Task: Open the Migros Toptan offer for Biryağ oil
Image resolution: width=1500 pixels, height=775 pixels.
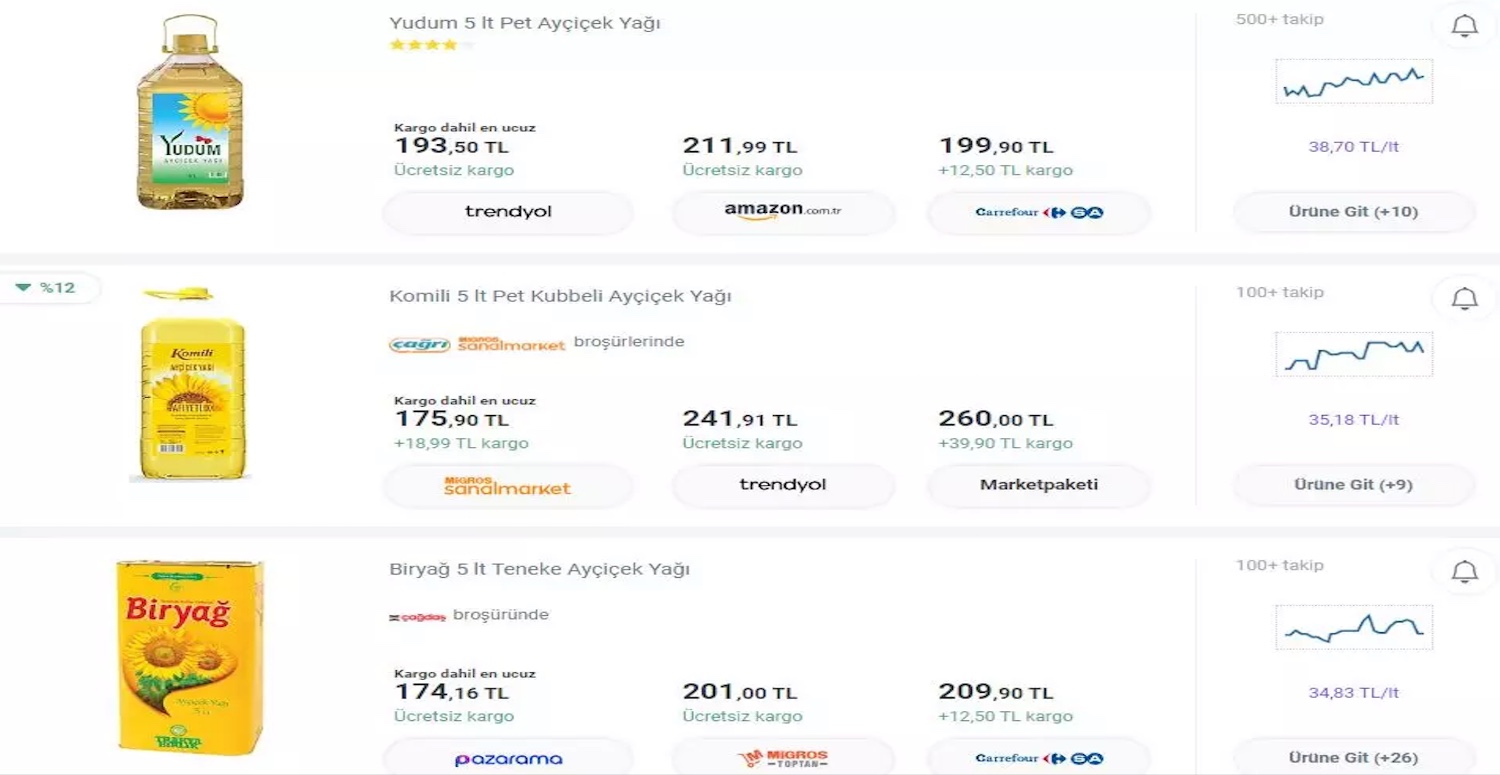Action: pyautogui.click(x=783, y=758)
